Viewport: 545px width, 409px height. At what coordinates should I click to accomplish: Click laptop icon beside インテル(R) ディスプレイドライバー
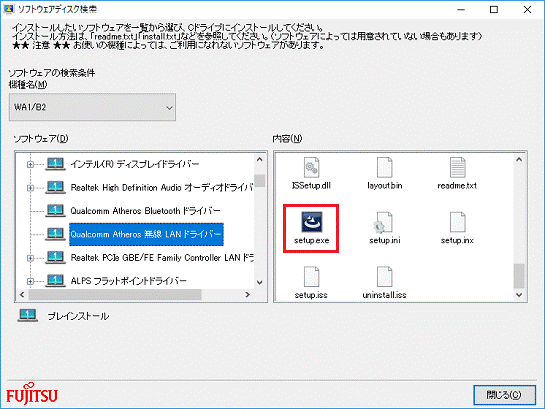pos(55,164)
